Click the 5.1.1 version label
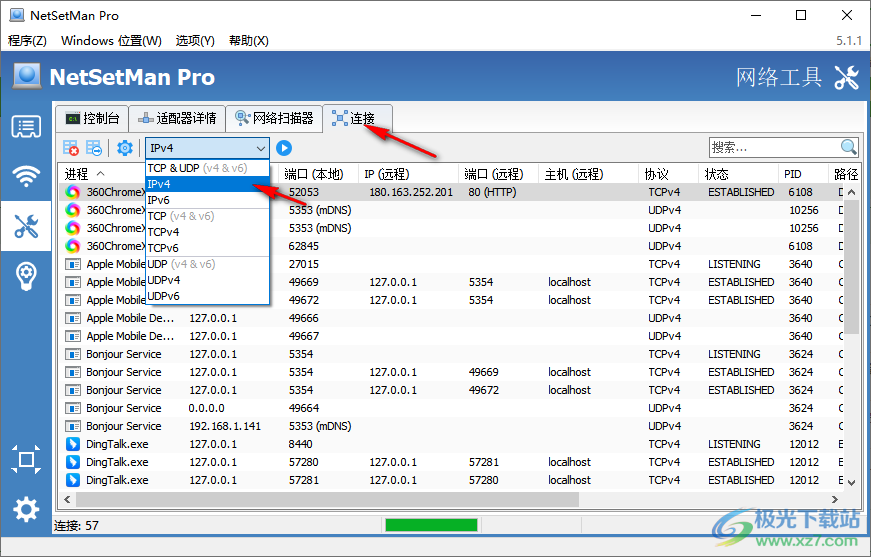Image resolution: width=871 pixels, height=557 pixels. click(x=849, y=41)
